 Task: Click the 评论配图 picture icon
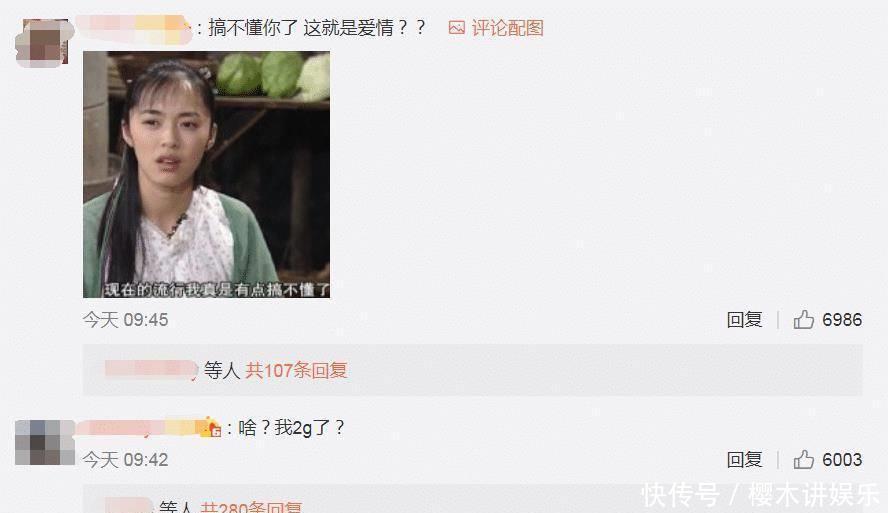[456, 28]
